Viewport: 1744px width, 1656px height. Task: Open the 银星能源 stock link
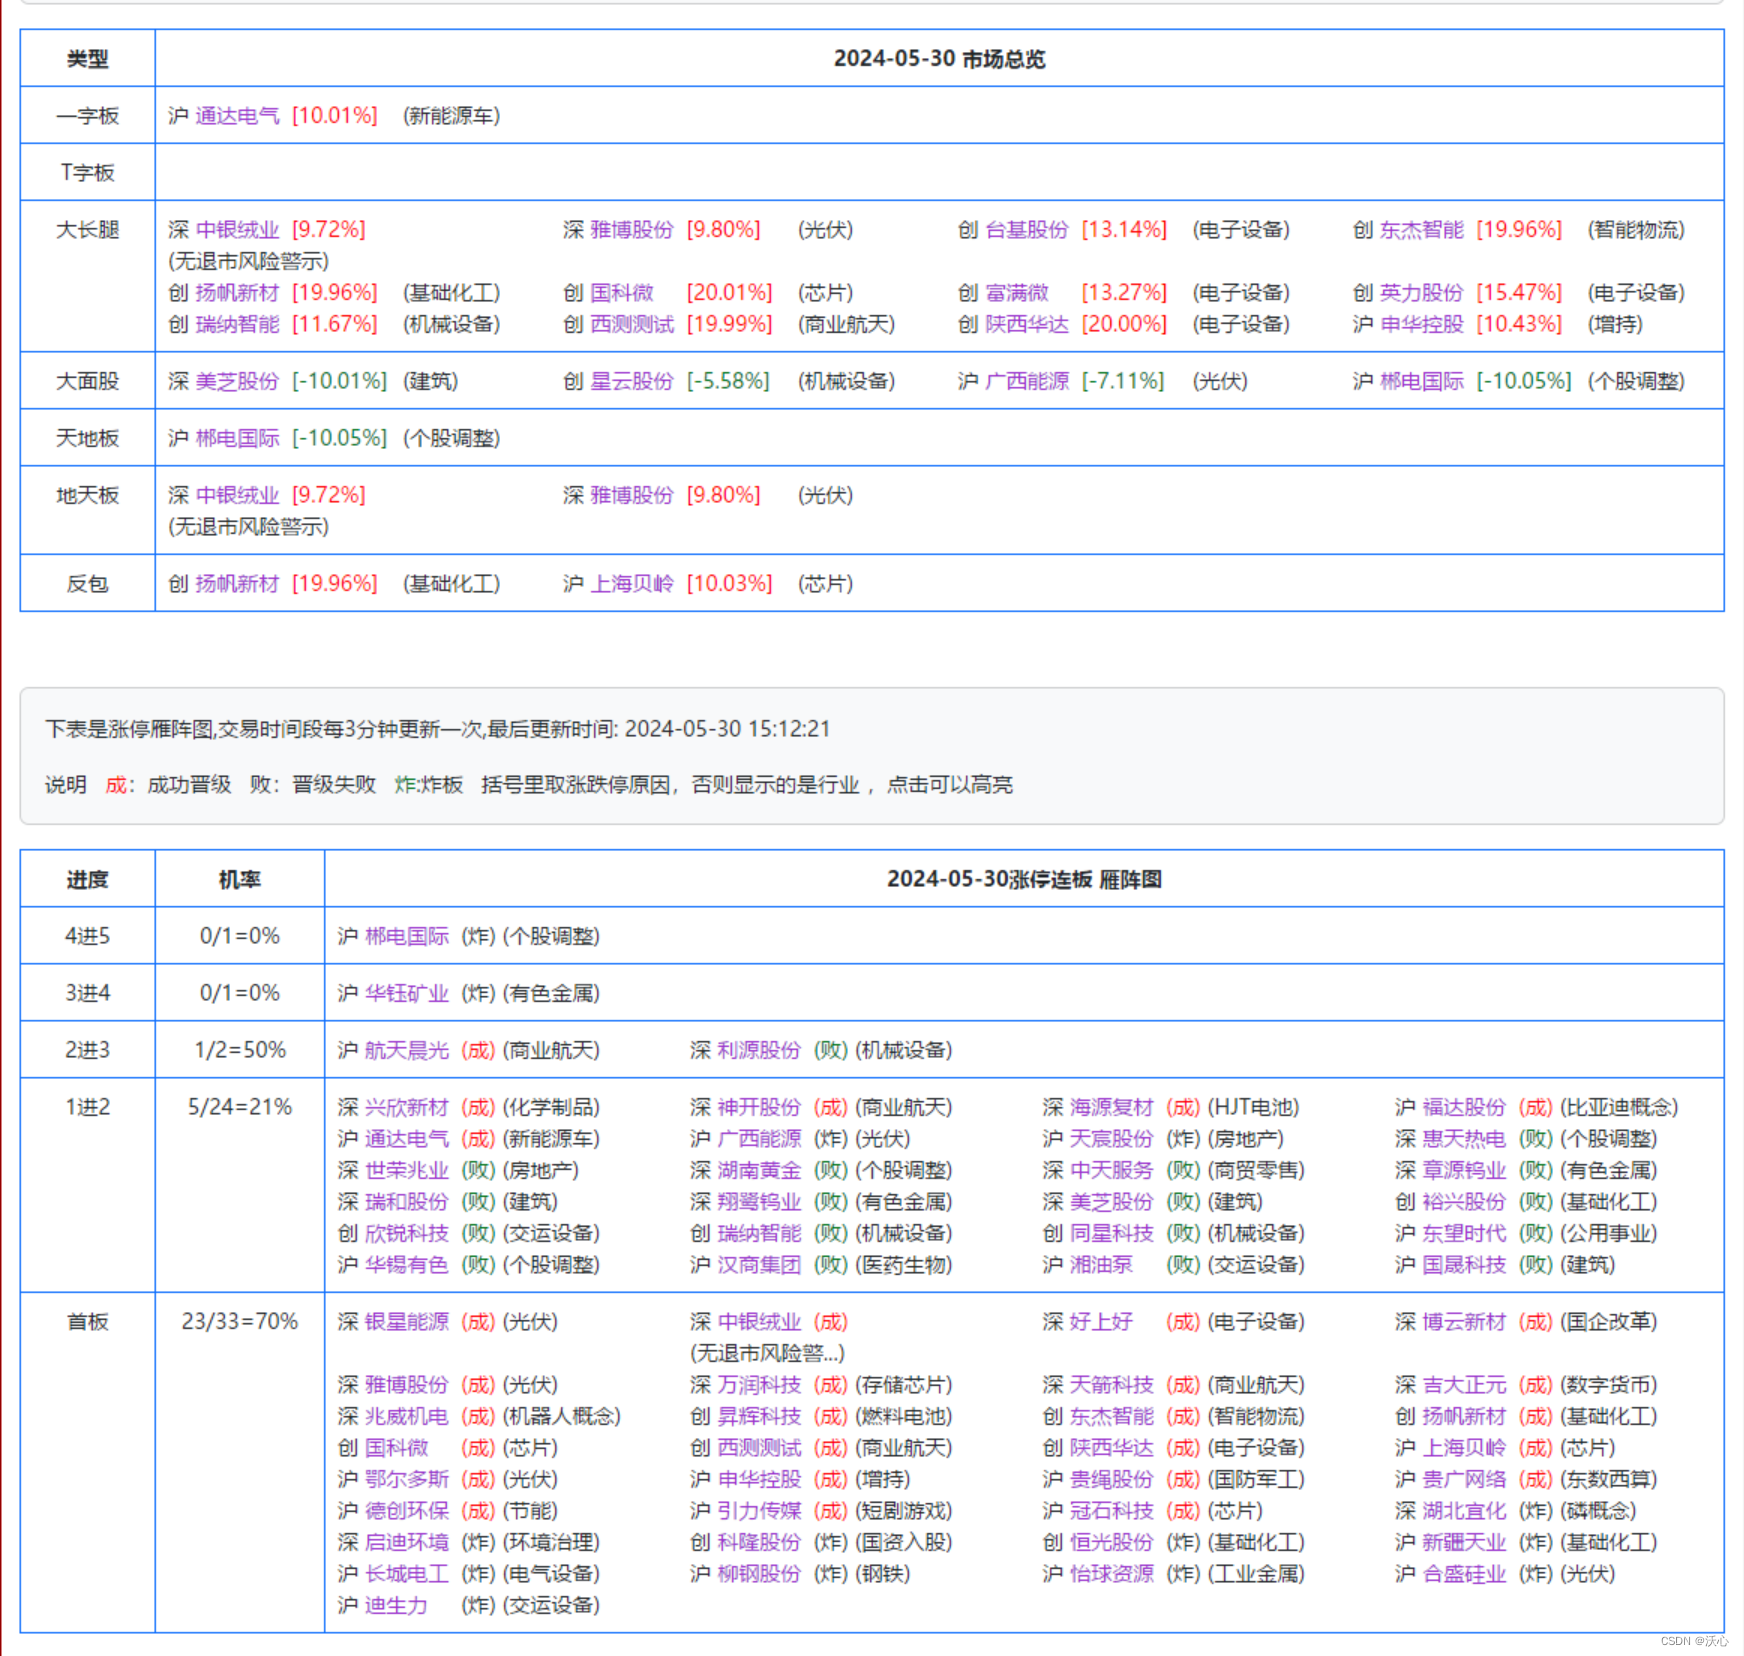point(407,1322)
